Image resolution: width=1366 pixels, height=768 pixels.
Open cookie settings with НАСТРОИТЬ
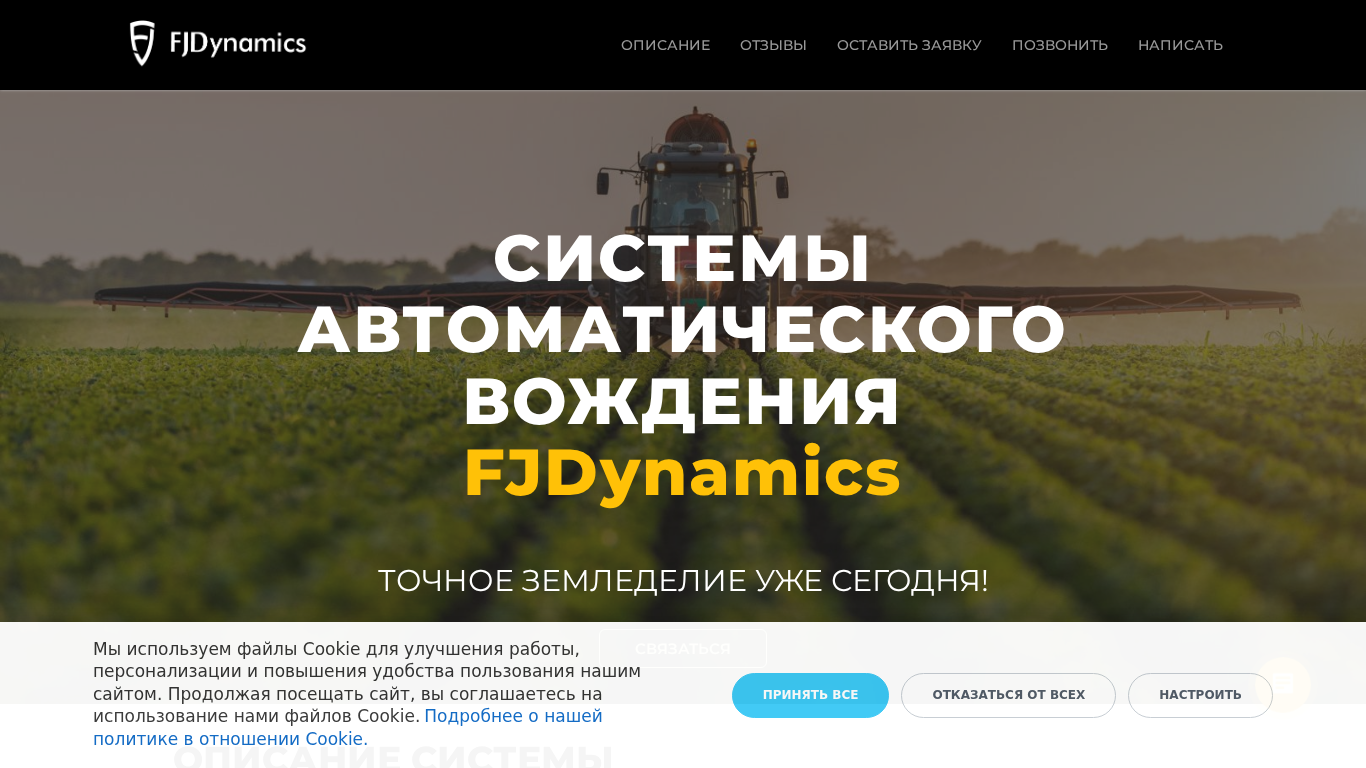coord(1200,695)
